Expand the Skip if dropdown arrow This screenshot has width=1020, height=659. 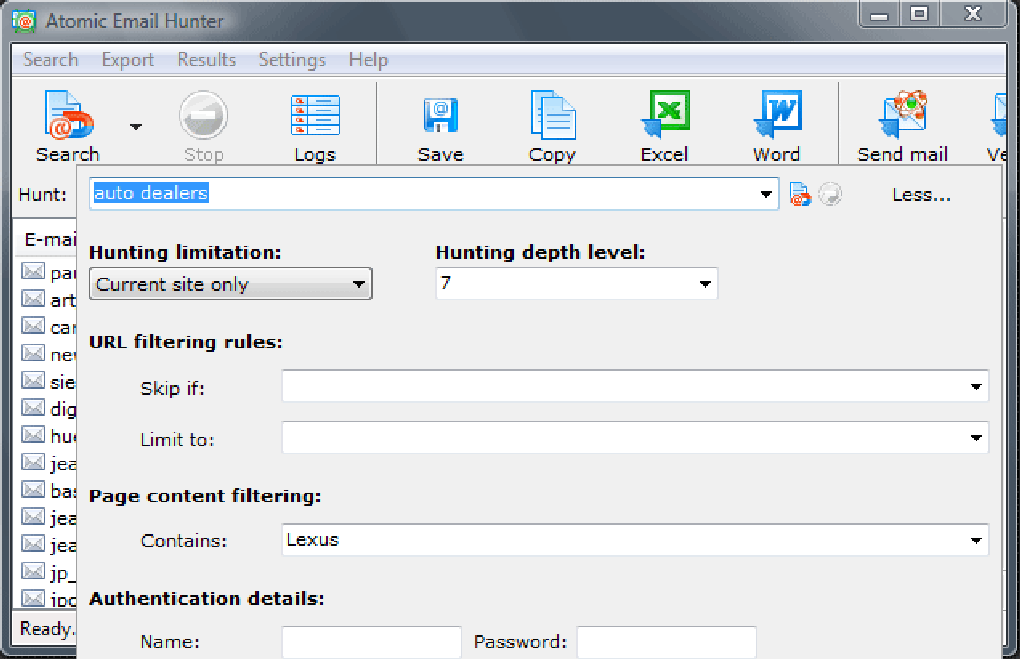pos(976,386)
